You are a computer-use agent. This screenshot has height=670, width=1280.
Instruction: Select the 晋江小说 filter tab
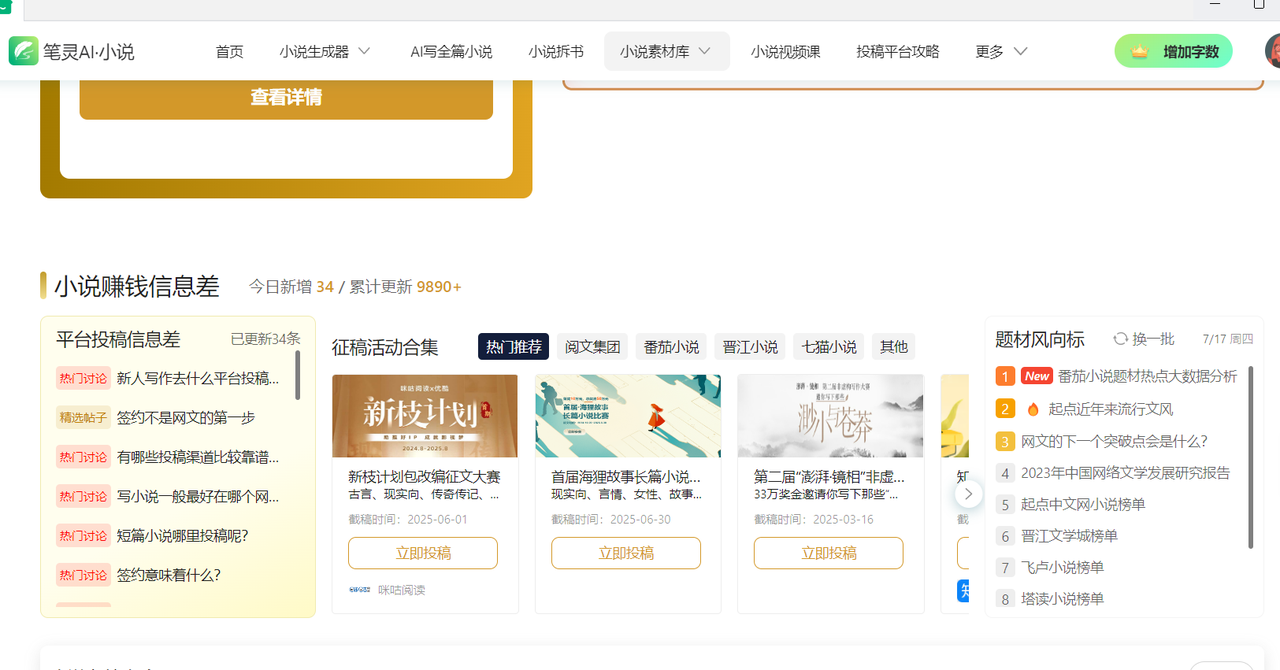tap(750, 347)
